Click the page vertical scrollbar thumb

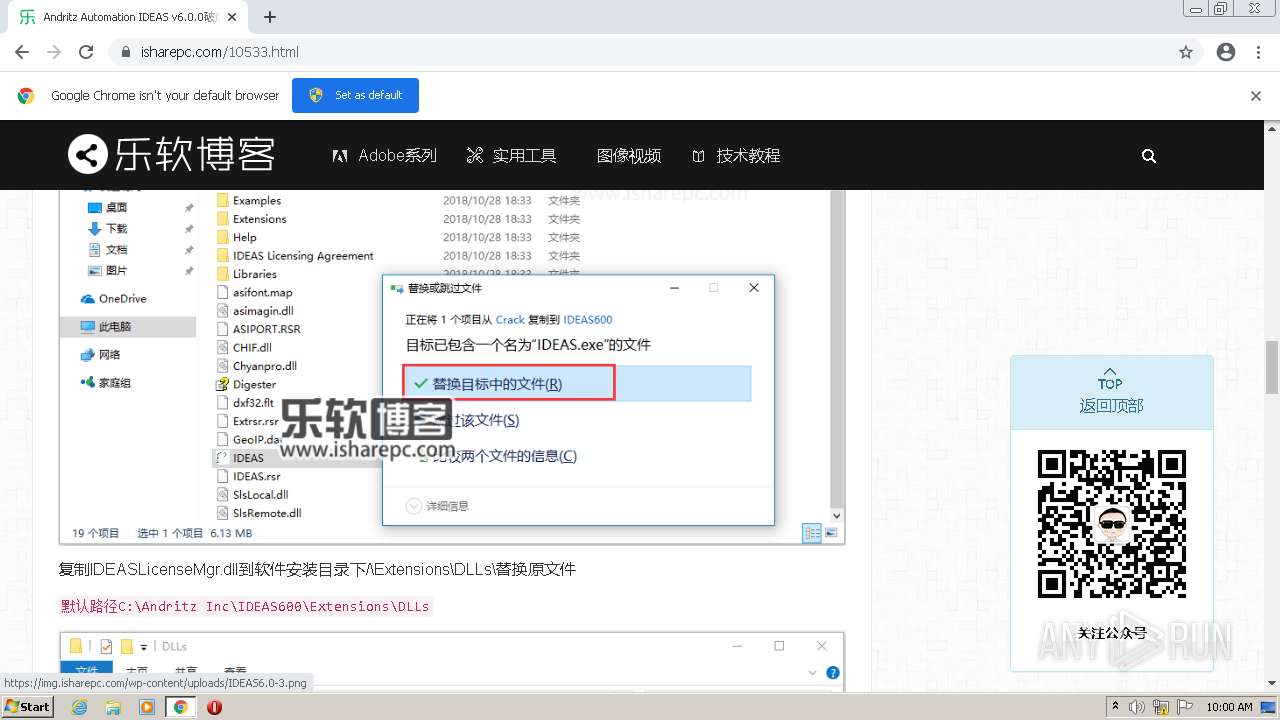(1272, 367)
